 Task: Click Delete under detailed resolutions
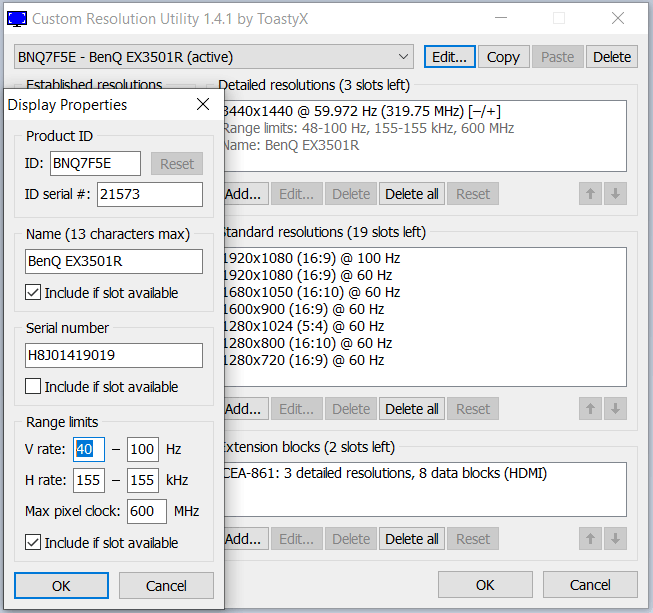(x=351, y=194)
